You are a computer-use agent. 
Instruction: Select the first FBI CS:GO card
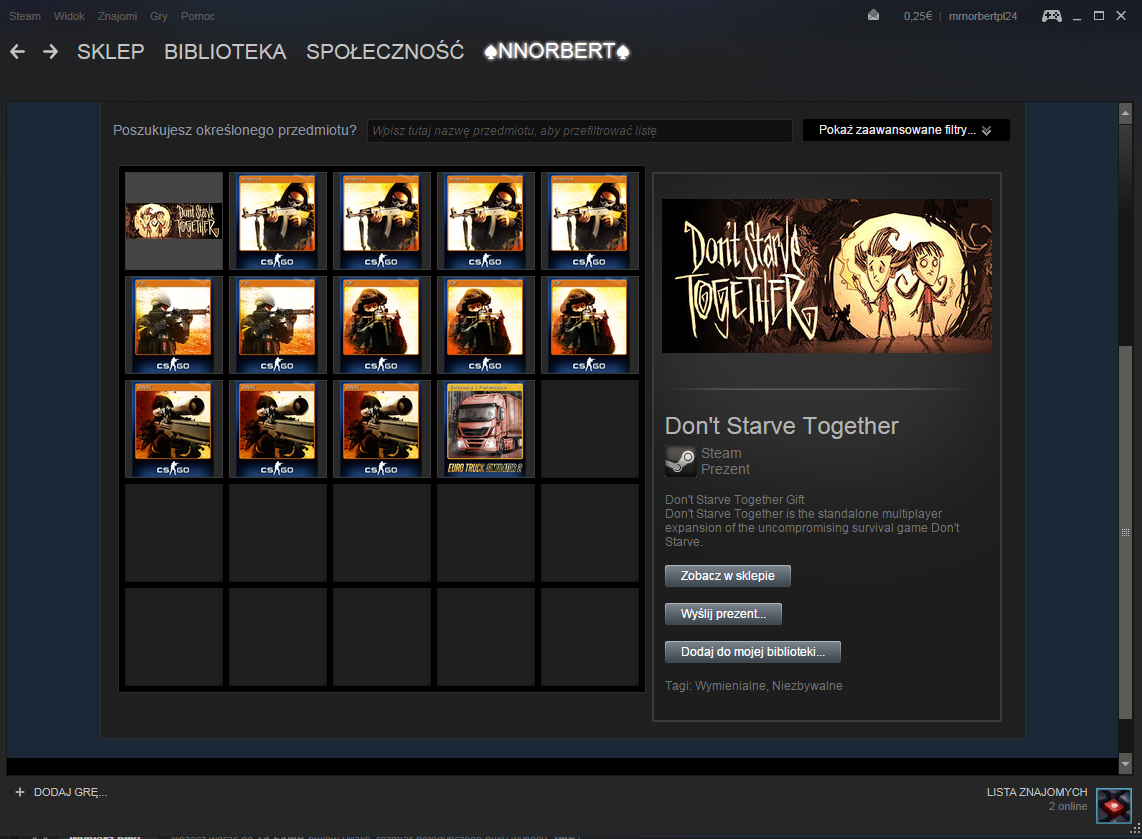point(174,325)
